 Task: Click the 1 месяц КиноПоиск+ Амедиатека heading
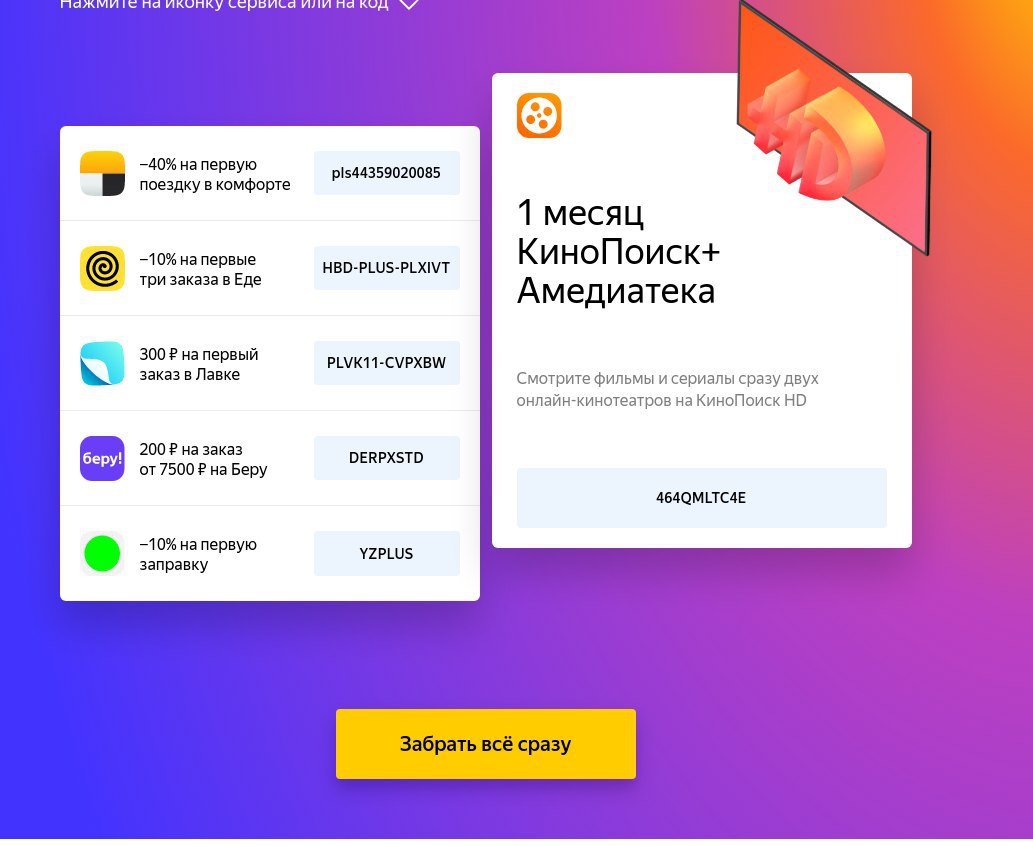click(x=618, y=252)
